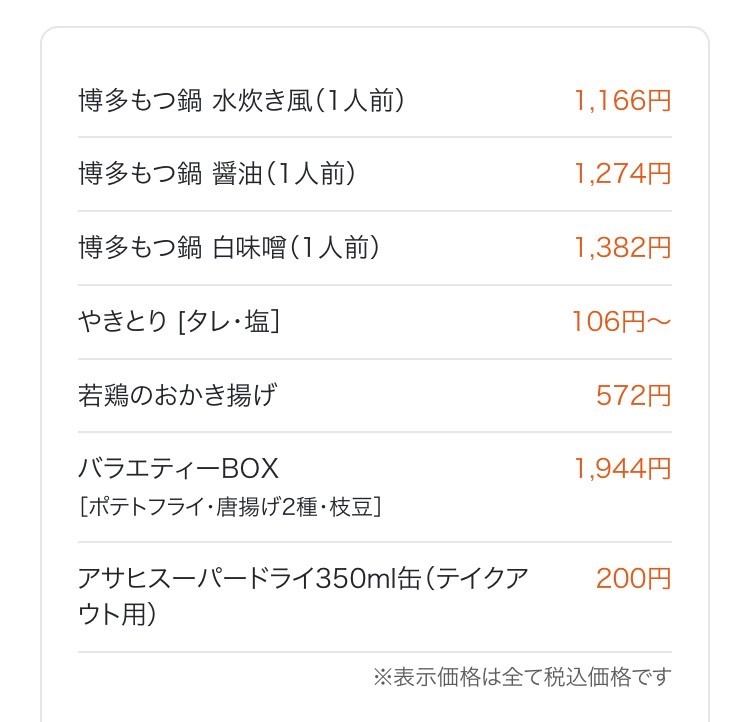Image resolution: width=750 pixels, height=722 pixels.
Task: Click the ポテトフライ・唐揚げ2種・枝豆 description
Action: pyautogui.click(x=230, y=507)
